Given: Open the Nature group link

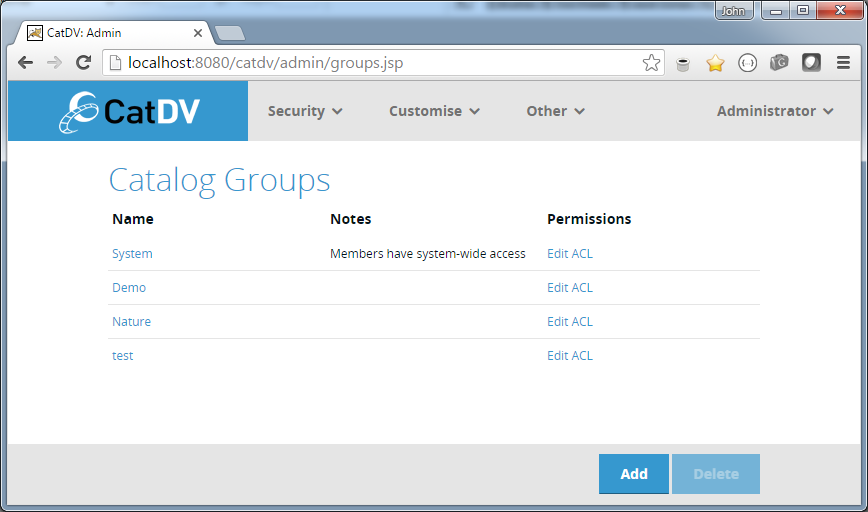Looking at the screenshot, I should pos(131,322).
